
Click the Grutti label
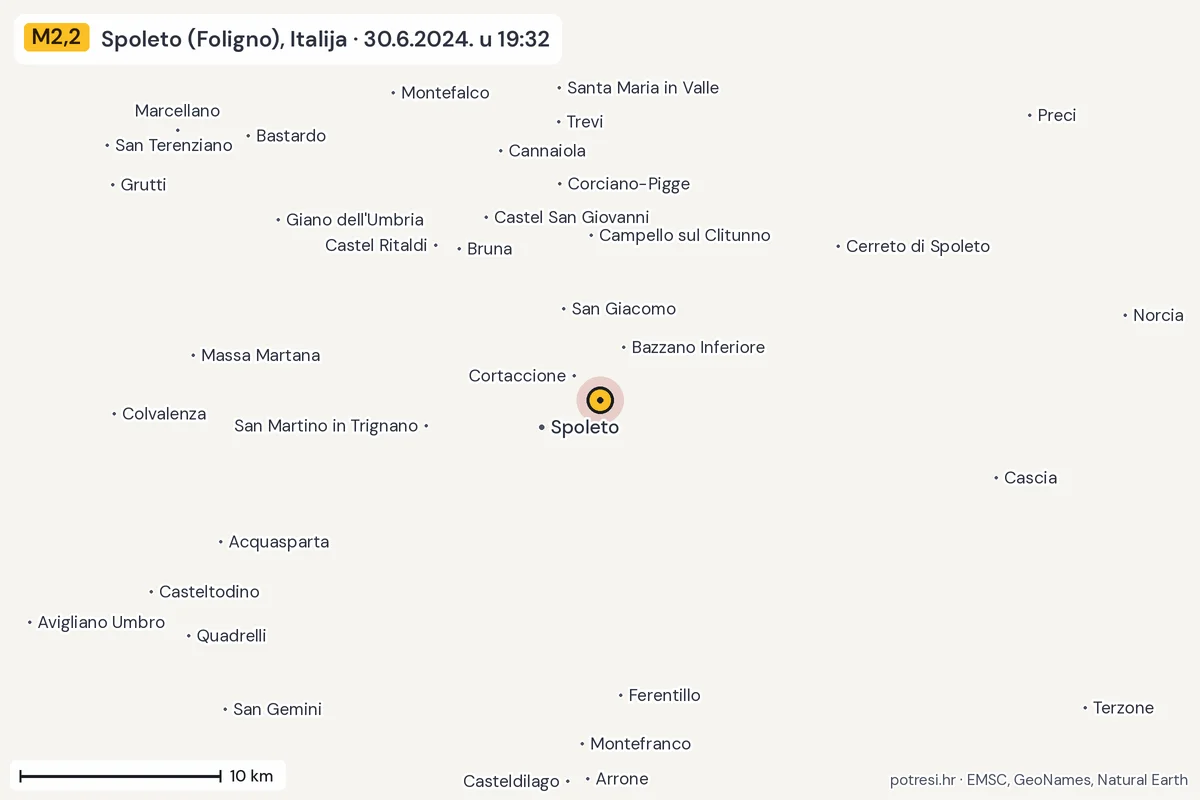pos(143,185)
